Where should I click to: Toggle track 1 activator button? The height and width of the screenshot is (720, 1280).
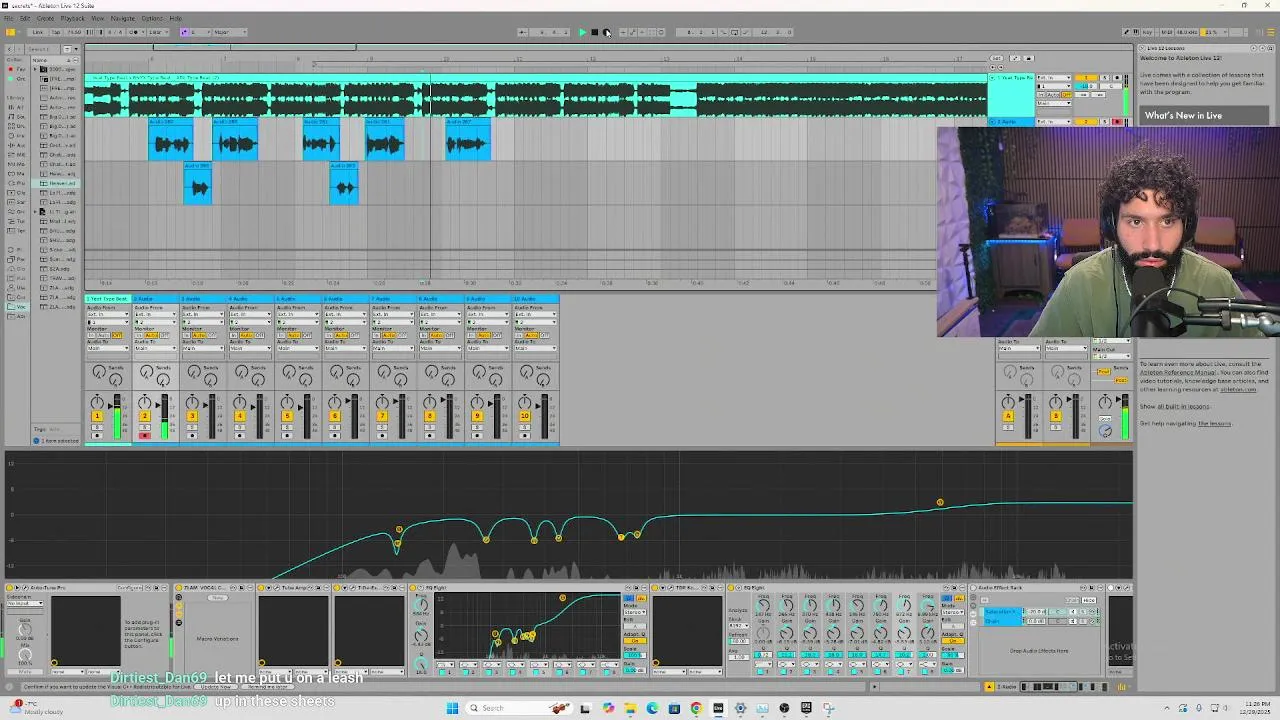[97, 416]
